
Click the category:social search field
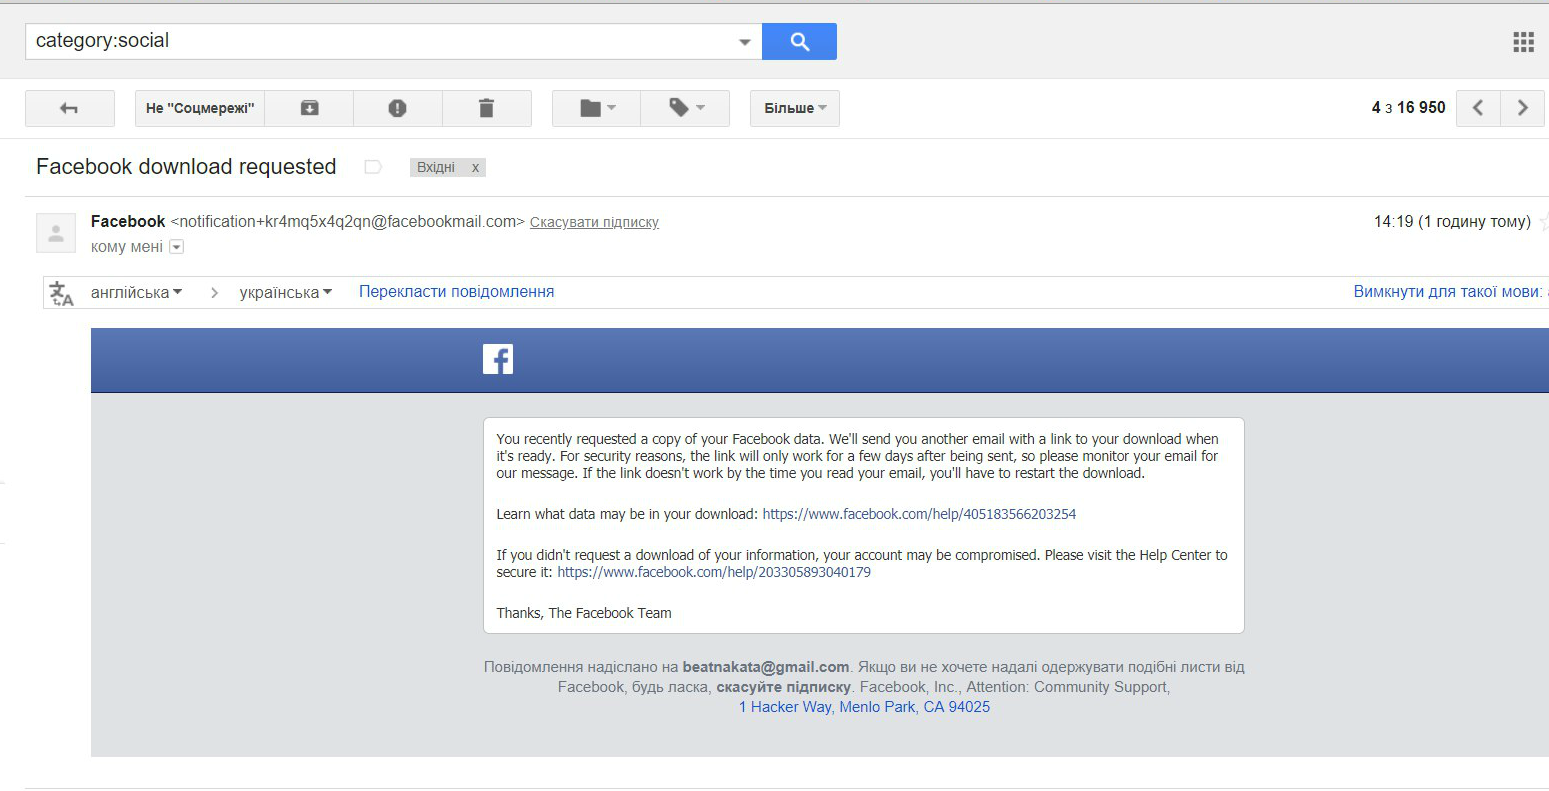[380, 41]
